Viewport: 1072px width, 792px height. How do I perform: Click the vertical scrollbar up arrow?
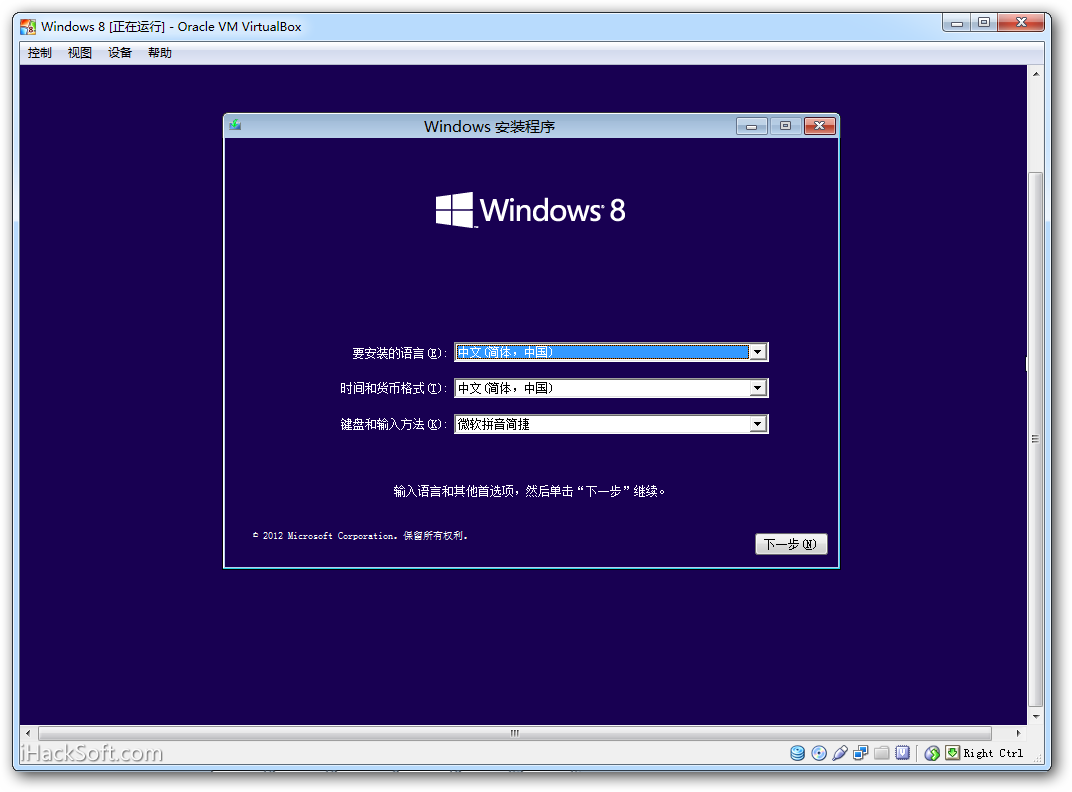pos(1036,73)
